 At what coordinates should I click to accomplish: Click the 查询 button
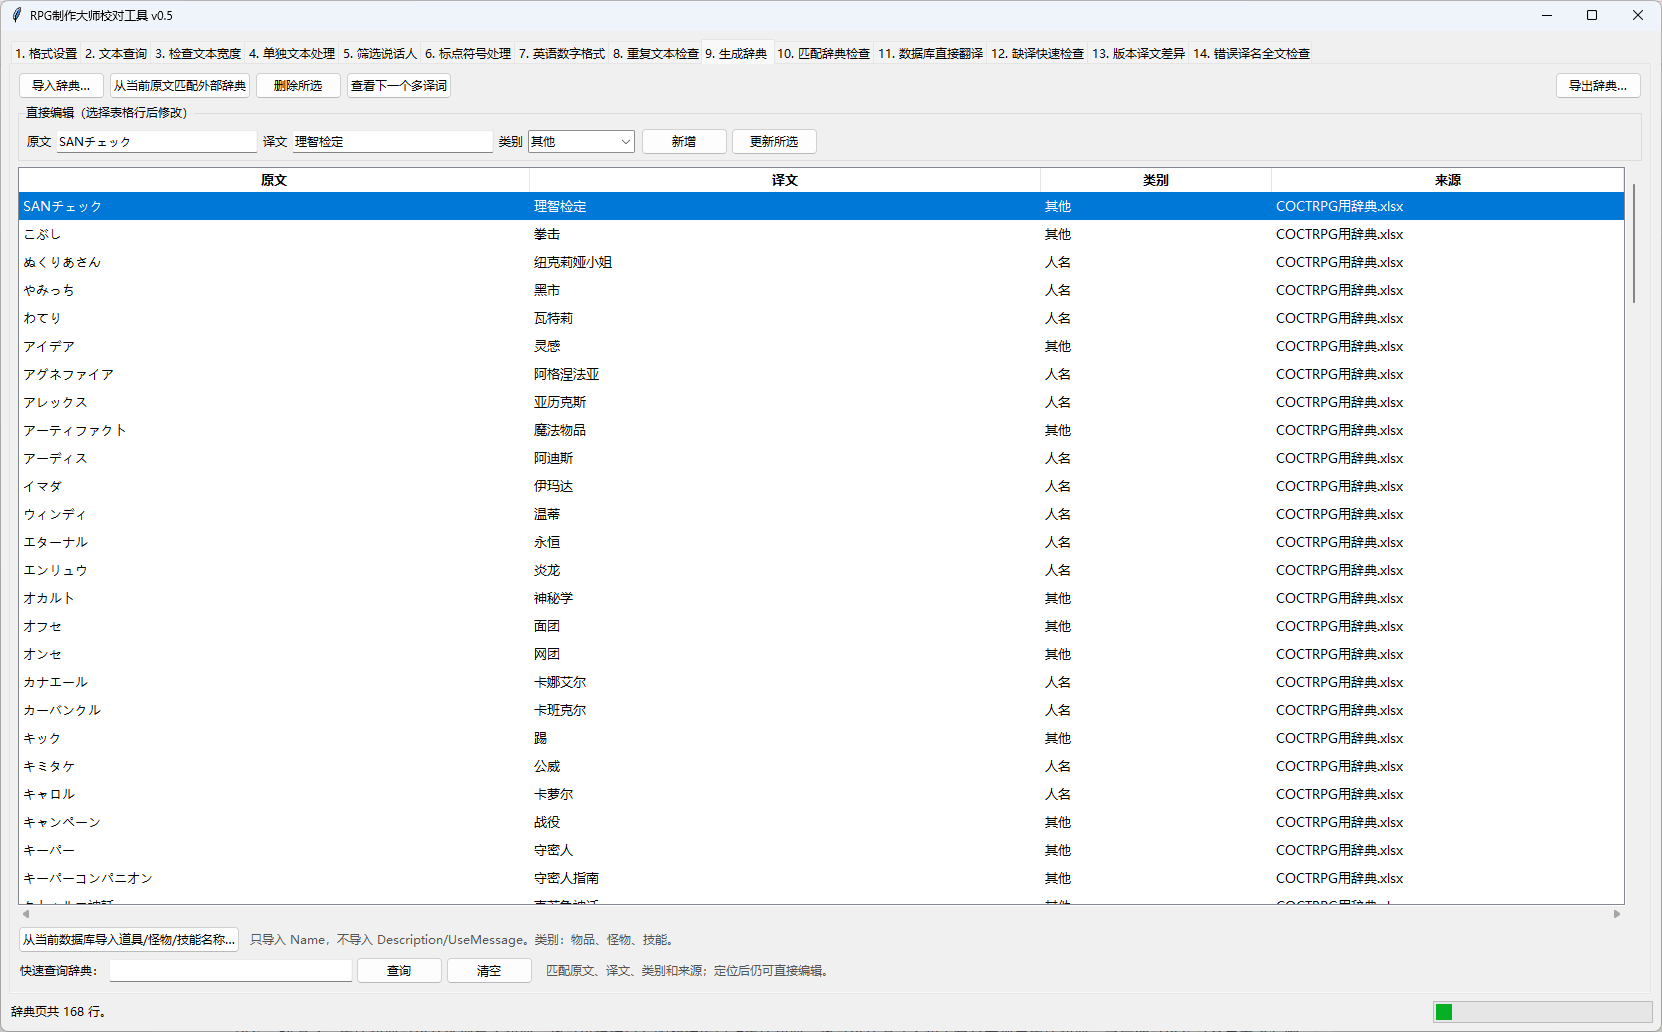399,971
